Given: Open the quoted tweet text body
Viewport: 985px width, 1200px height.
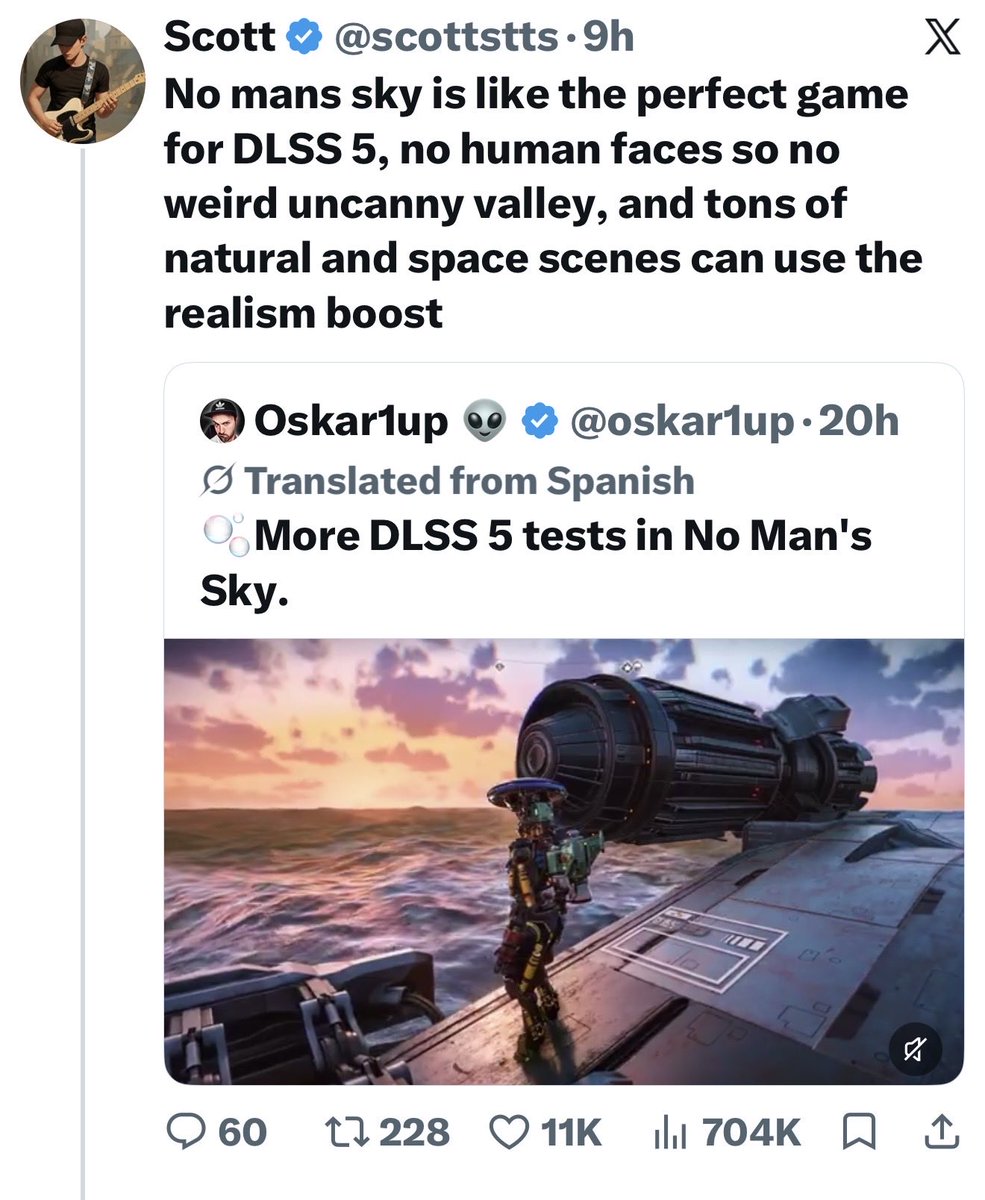Looking at the screenshot, I should point(536,563).
